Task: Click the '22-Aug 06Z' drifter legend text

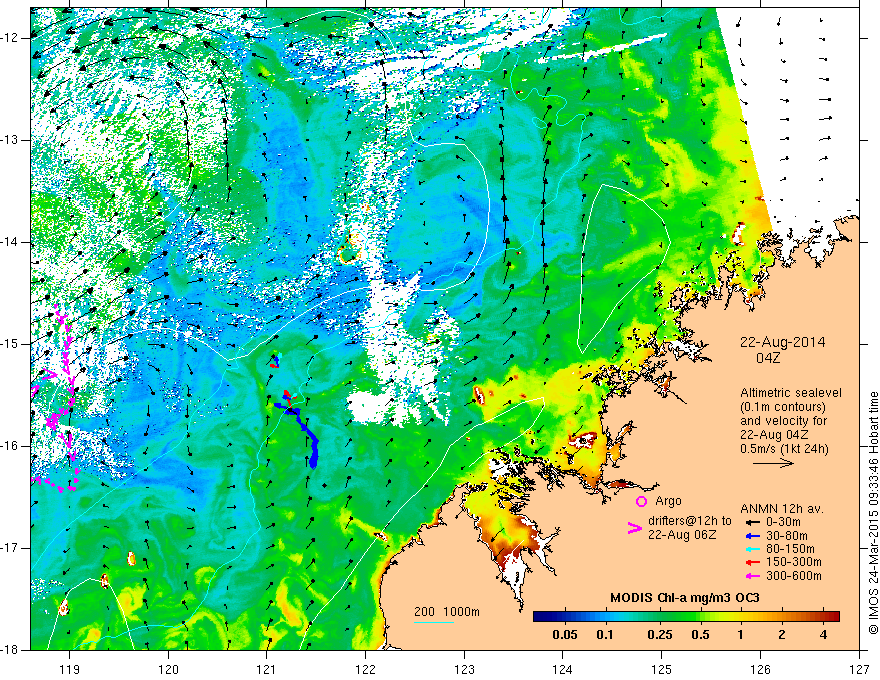Action: tap(682, 535)
